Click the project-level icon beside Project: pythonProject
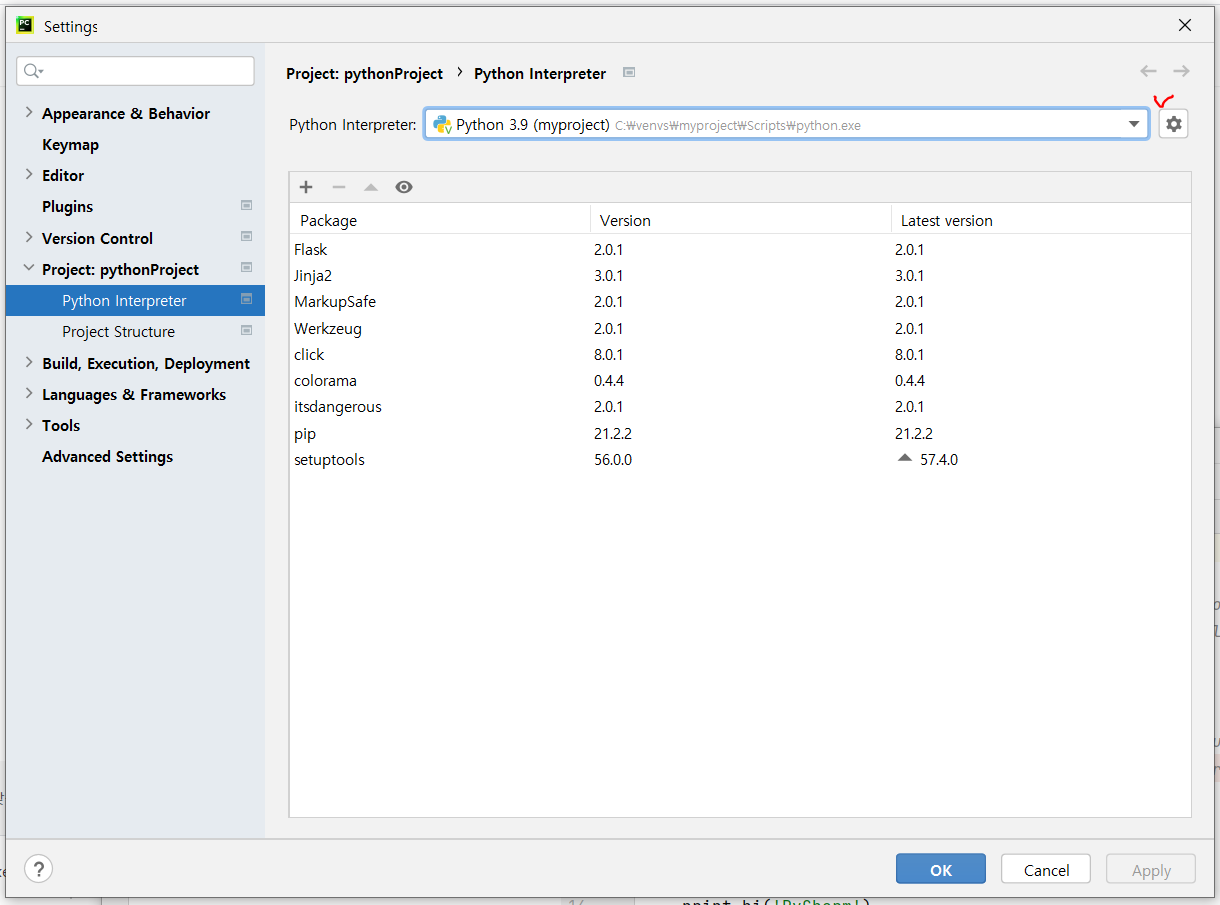Image resolution: width=1220 pixels, height=905 pixels. point(246,268)
